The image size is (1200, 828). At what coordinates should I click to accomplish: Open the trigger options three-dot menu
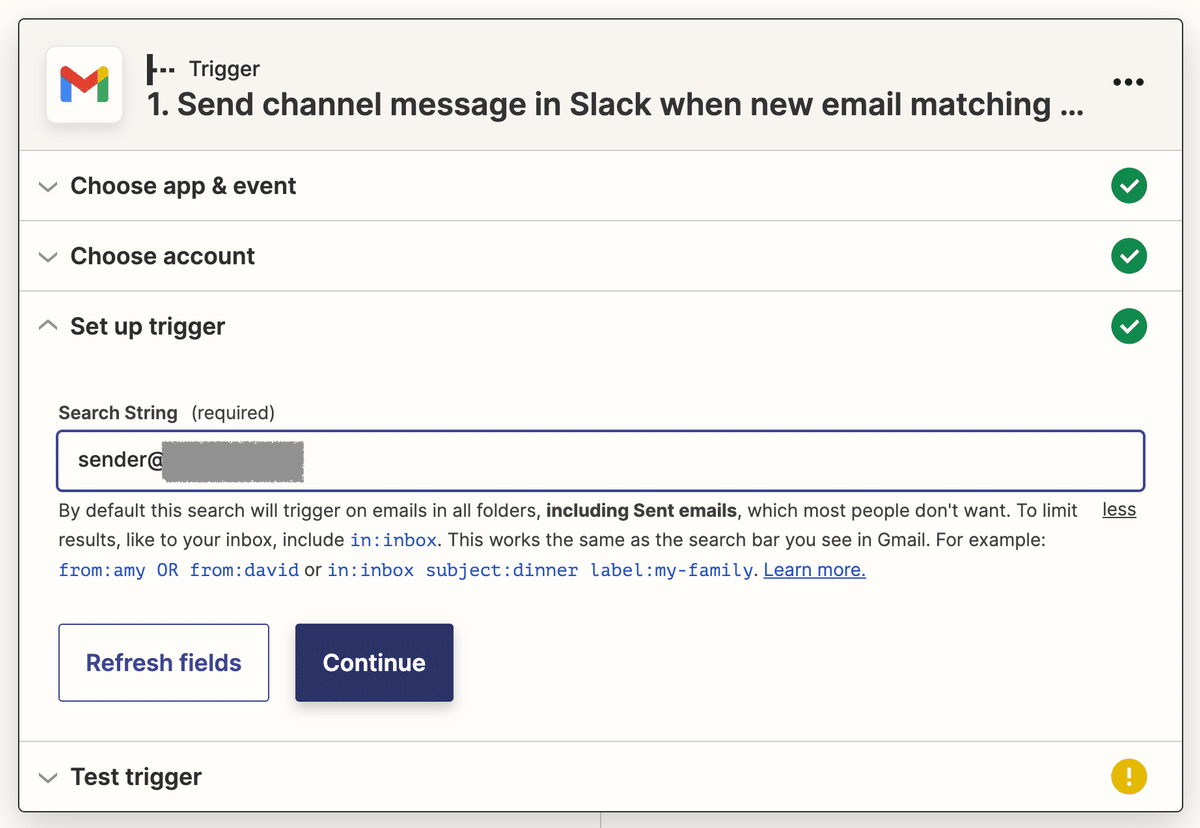point(1128,82)
